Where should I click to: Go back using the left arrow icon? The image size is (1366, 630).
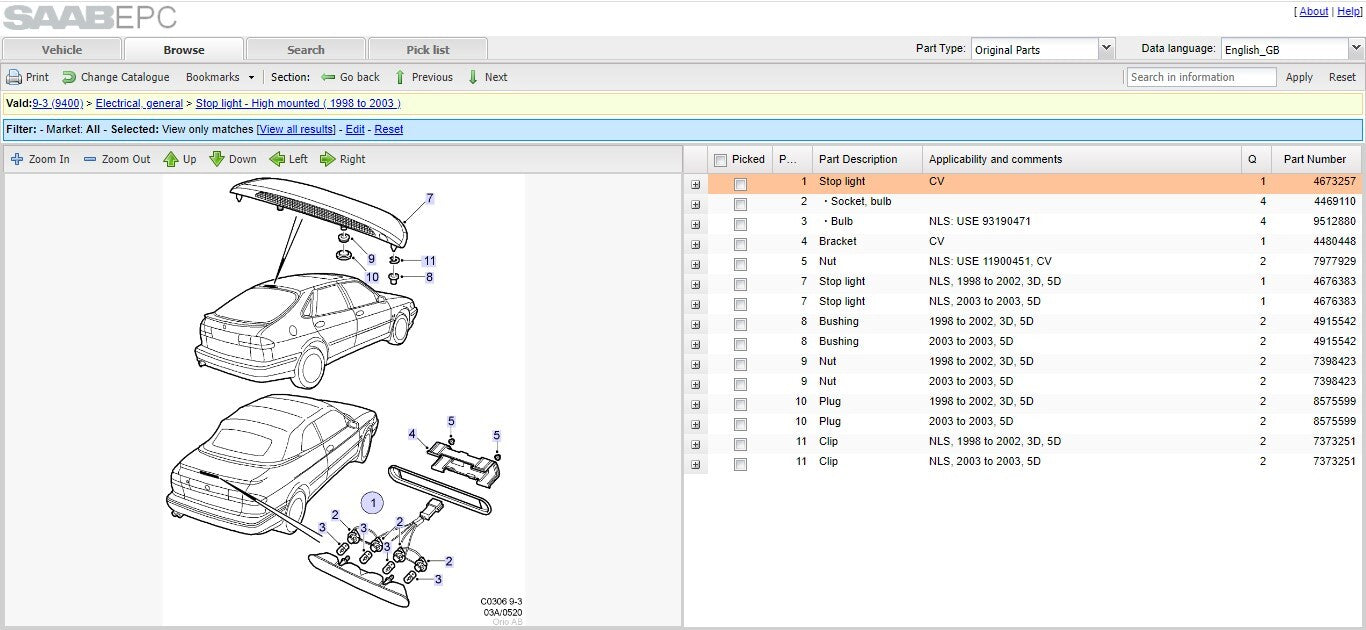[328, 77]
